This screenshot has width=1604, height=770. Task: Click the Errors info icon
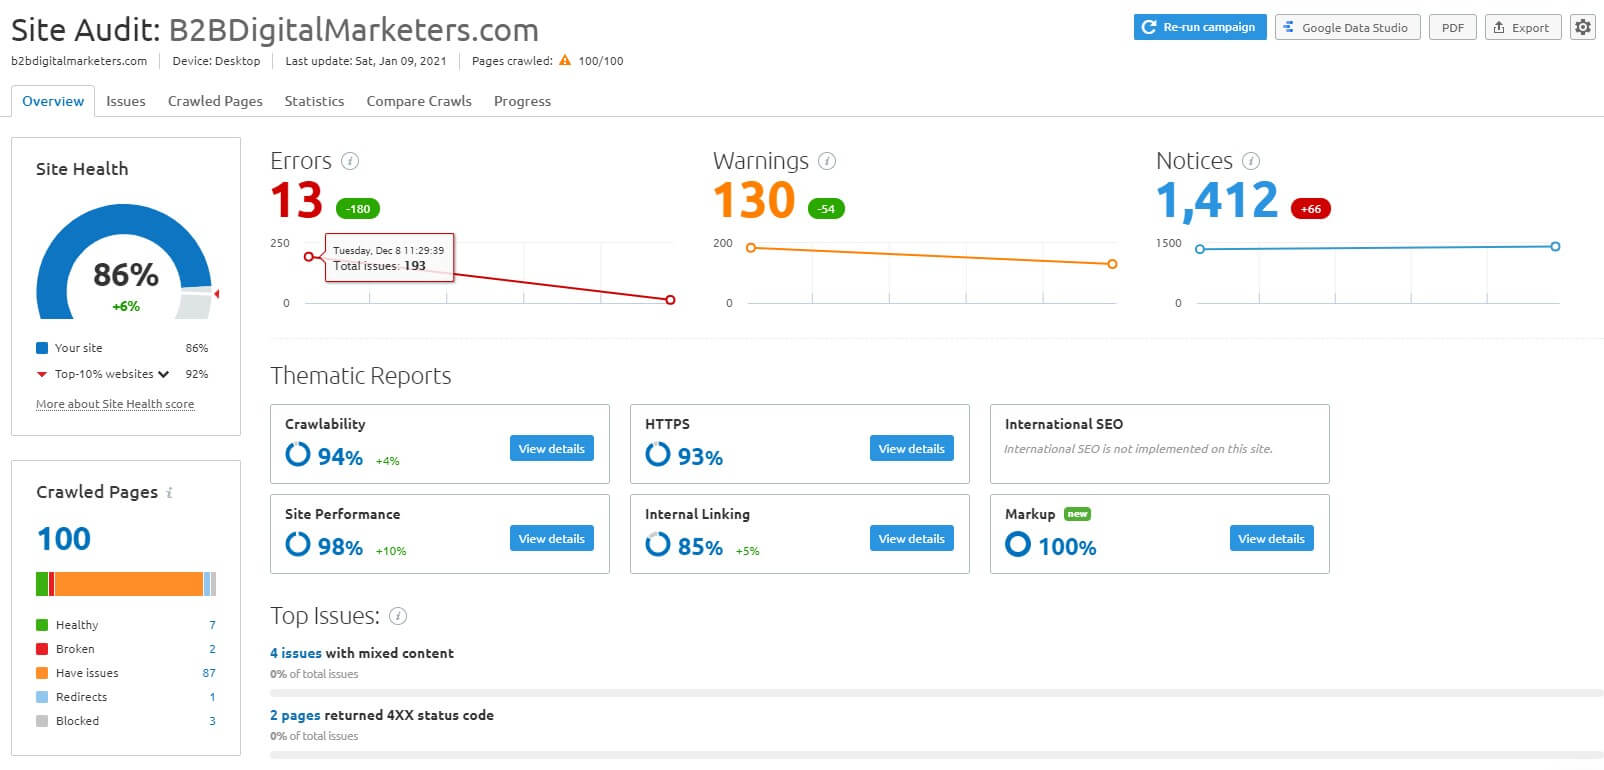pyautogui.click(x=350, y=161)
